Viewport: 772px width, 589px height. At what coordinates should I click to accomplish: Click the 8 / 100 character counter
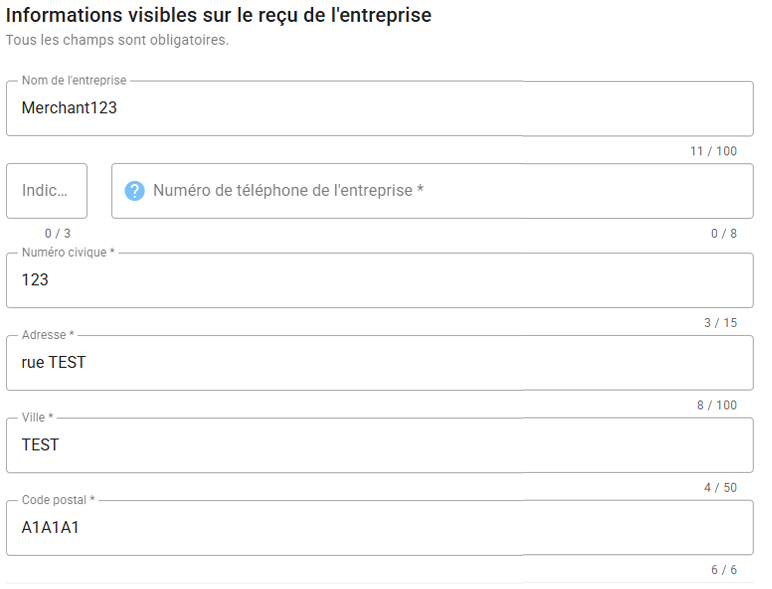[x=716, y=405]
